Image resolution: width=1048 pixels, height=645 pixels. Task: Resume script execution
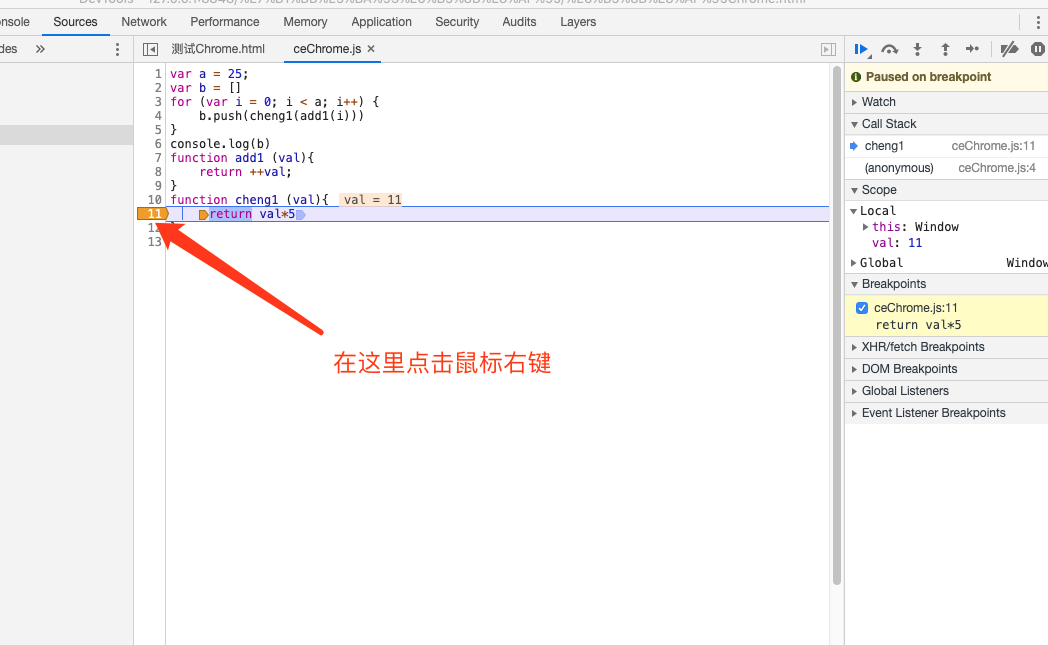(x=861, y=49)
